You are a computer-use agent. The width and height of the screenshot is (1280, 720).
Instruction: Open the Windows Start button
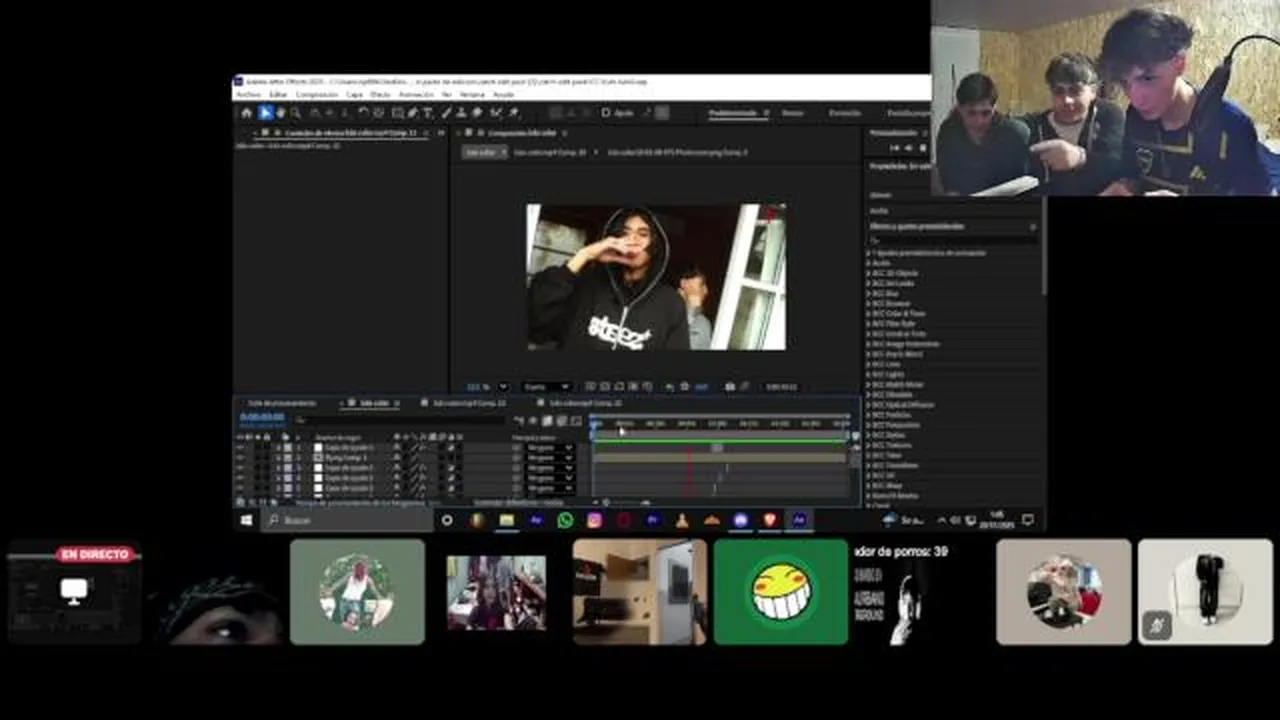[246, 520]
